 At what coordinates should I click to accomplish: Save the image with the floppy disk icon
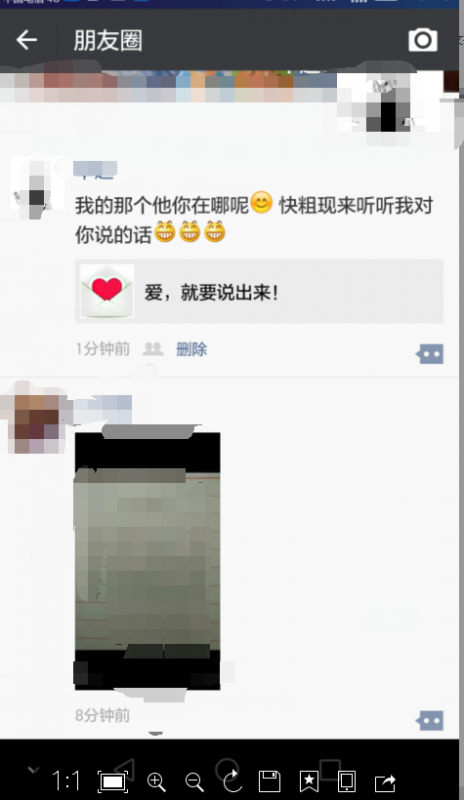coord(270,781)
